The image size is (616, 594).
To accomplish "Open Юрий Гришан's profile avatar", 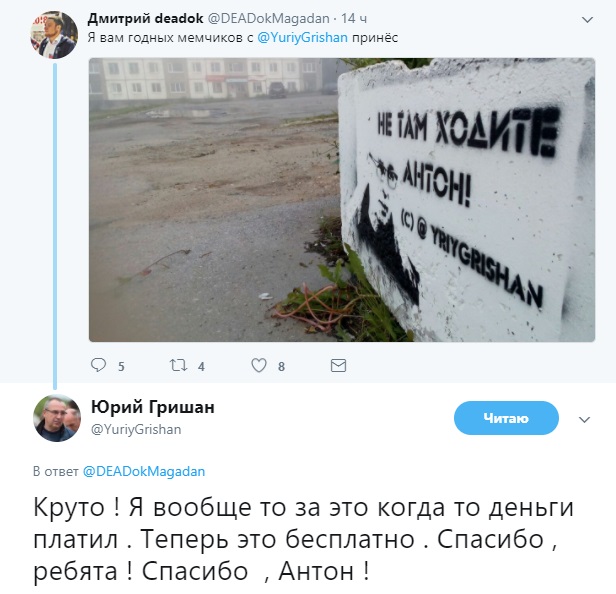I will click(x=57, y=418).
